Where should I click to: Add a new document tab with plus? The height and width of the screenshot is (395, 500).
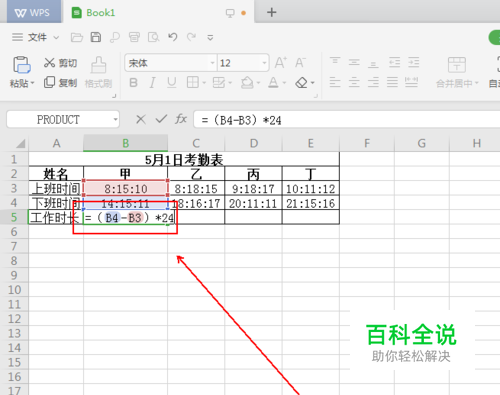click(x=272, y=12)
